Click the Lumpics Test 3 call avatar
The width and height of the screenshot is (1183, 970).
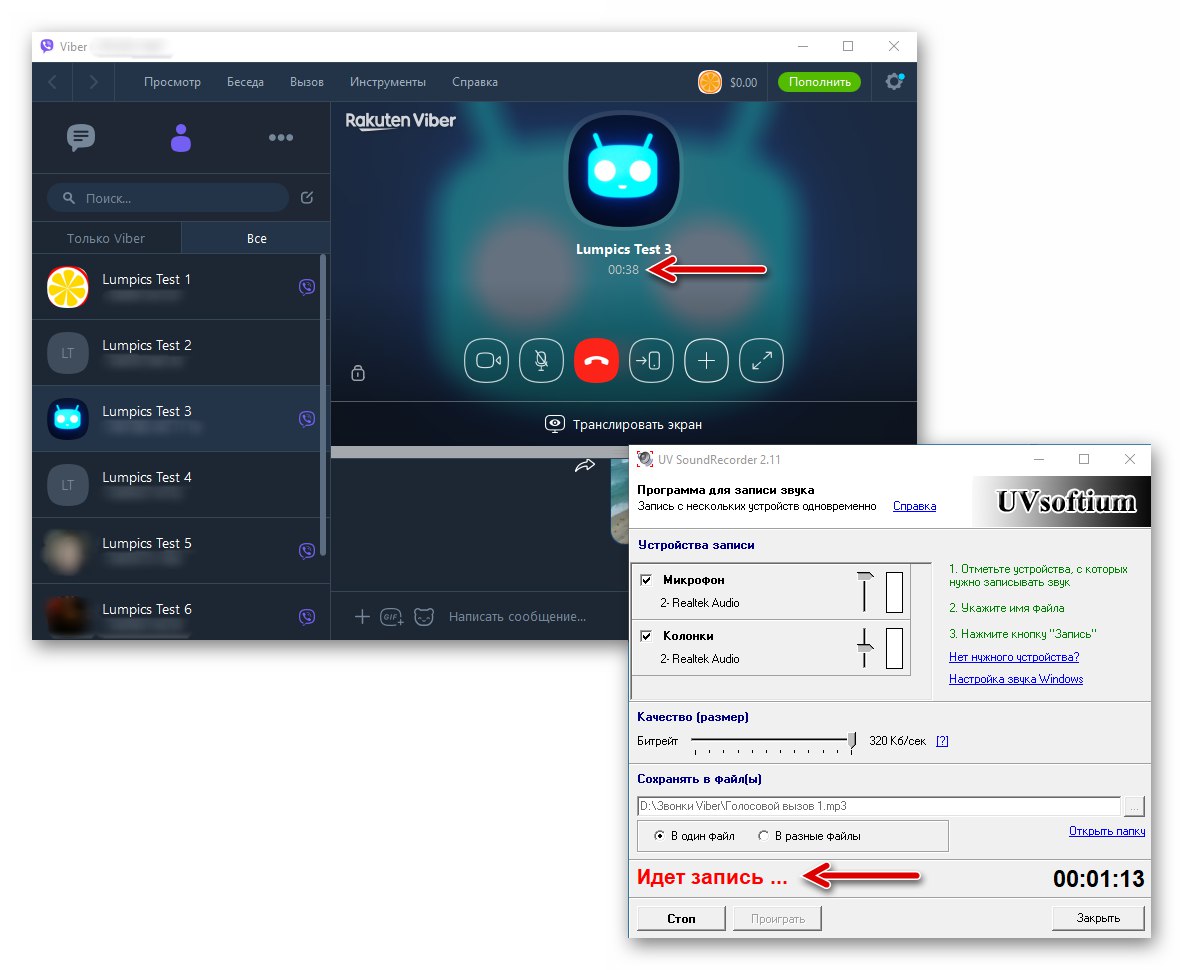coord(623,171)
